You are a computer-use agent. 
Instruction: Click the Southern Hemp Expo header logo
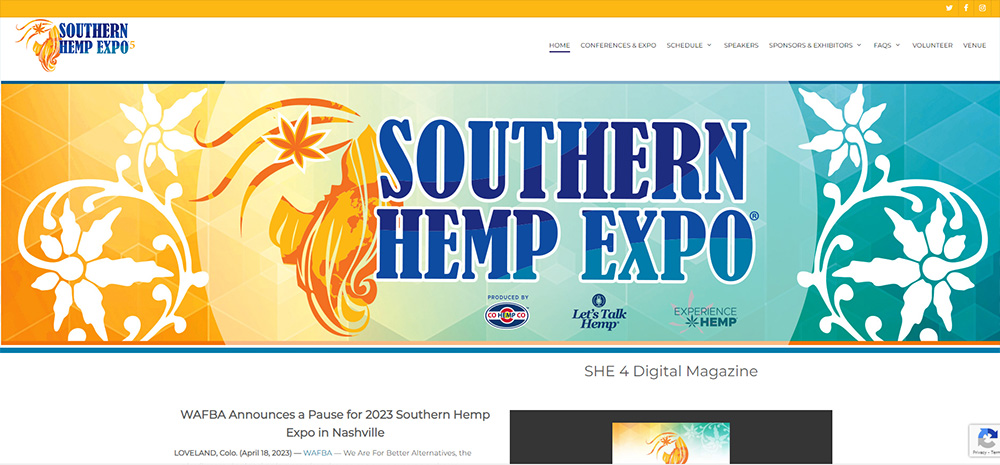click(75, 45)
